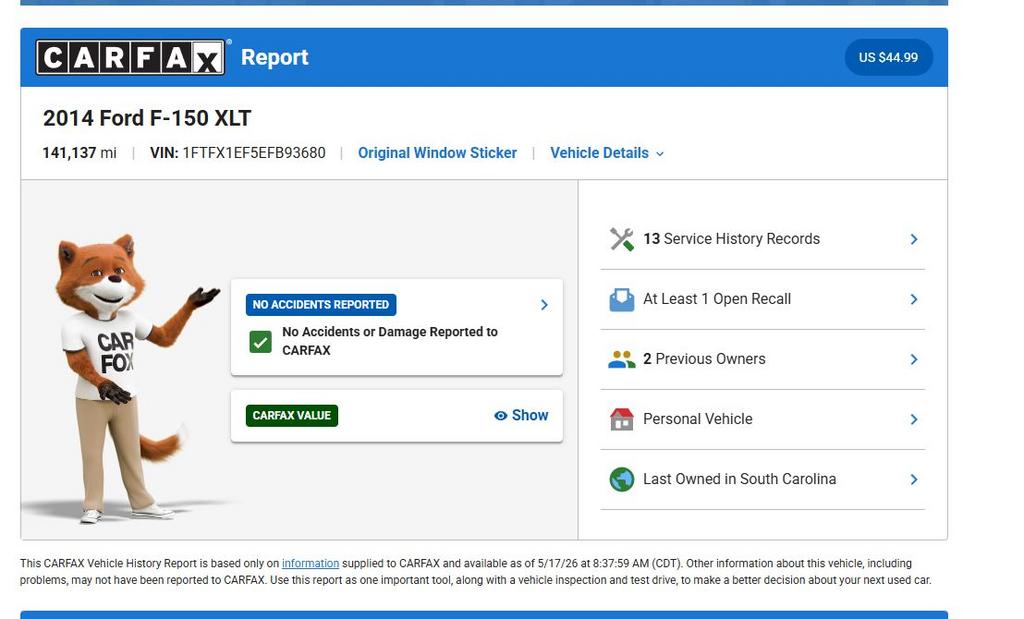Expand the Open Recall chevron
Screen dimensions: 1024x619
pos(914,300)
